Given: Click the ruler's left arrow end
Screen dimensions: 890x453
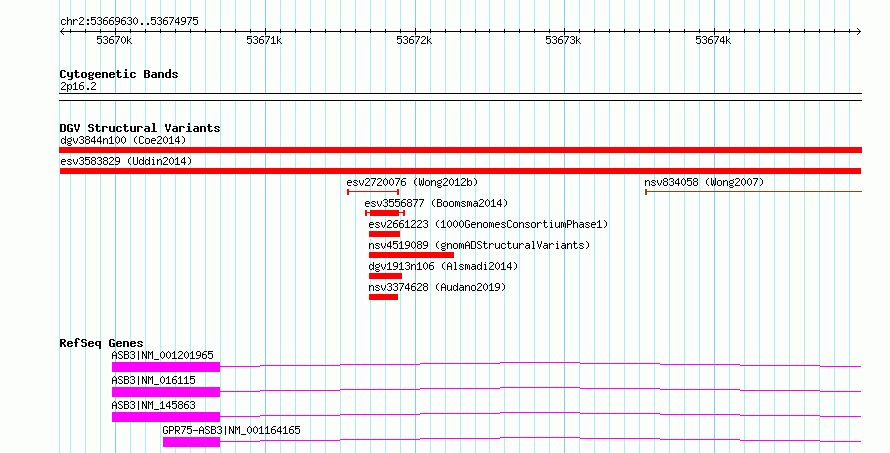Looking at the screenshot, I should click(62, 32).
